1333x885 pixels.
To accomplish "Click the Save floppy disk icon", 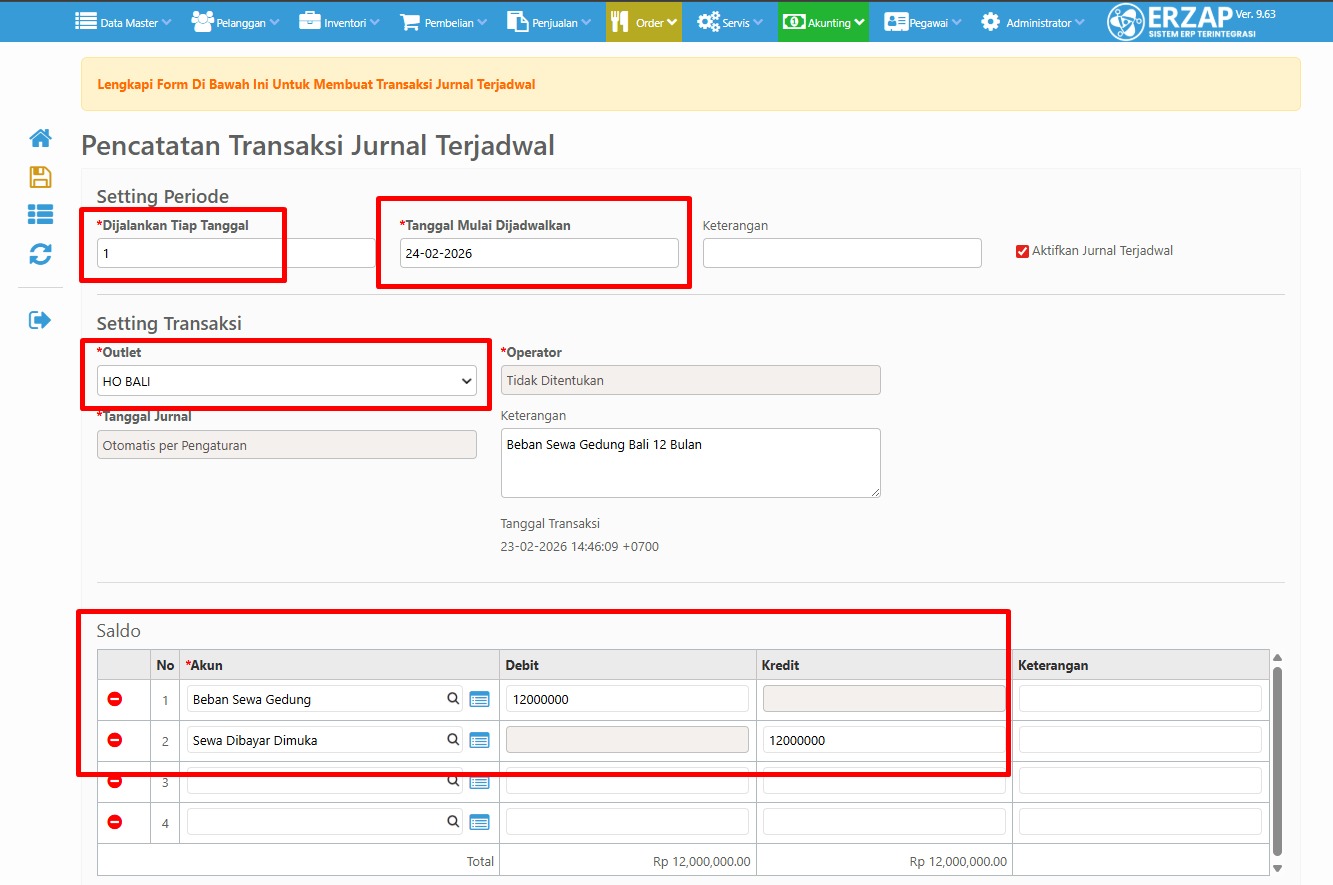I will (x=40, y=177).
